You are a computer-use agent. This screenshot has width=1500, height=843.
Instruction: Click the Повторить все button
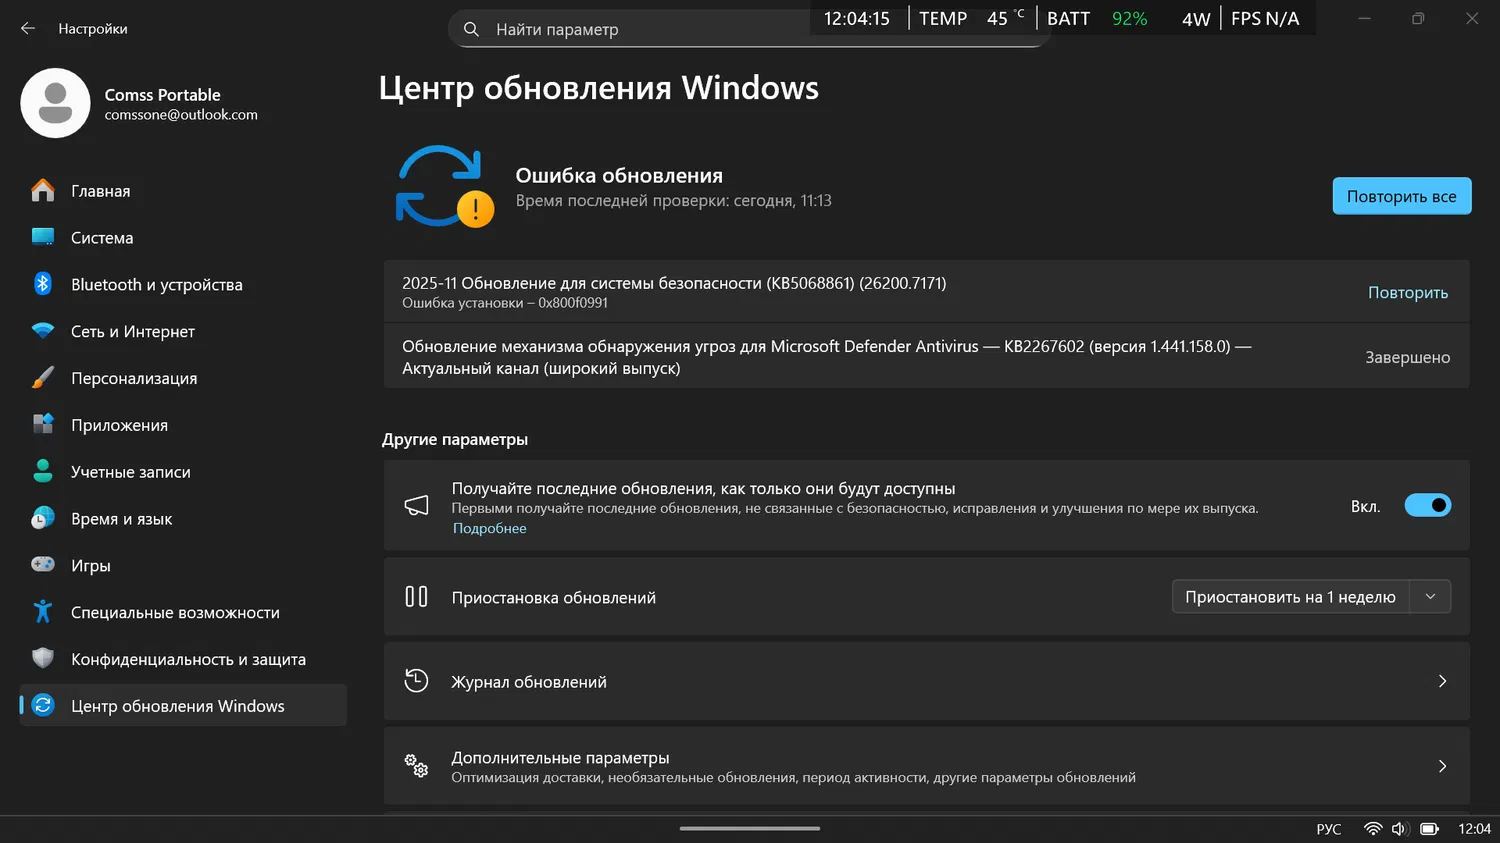[1402, 196]
